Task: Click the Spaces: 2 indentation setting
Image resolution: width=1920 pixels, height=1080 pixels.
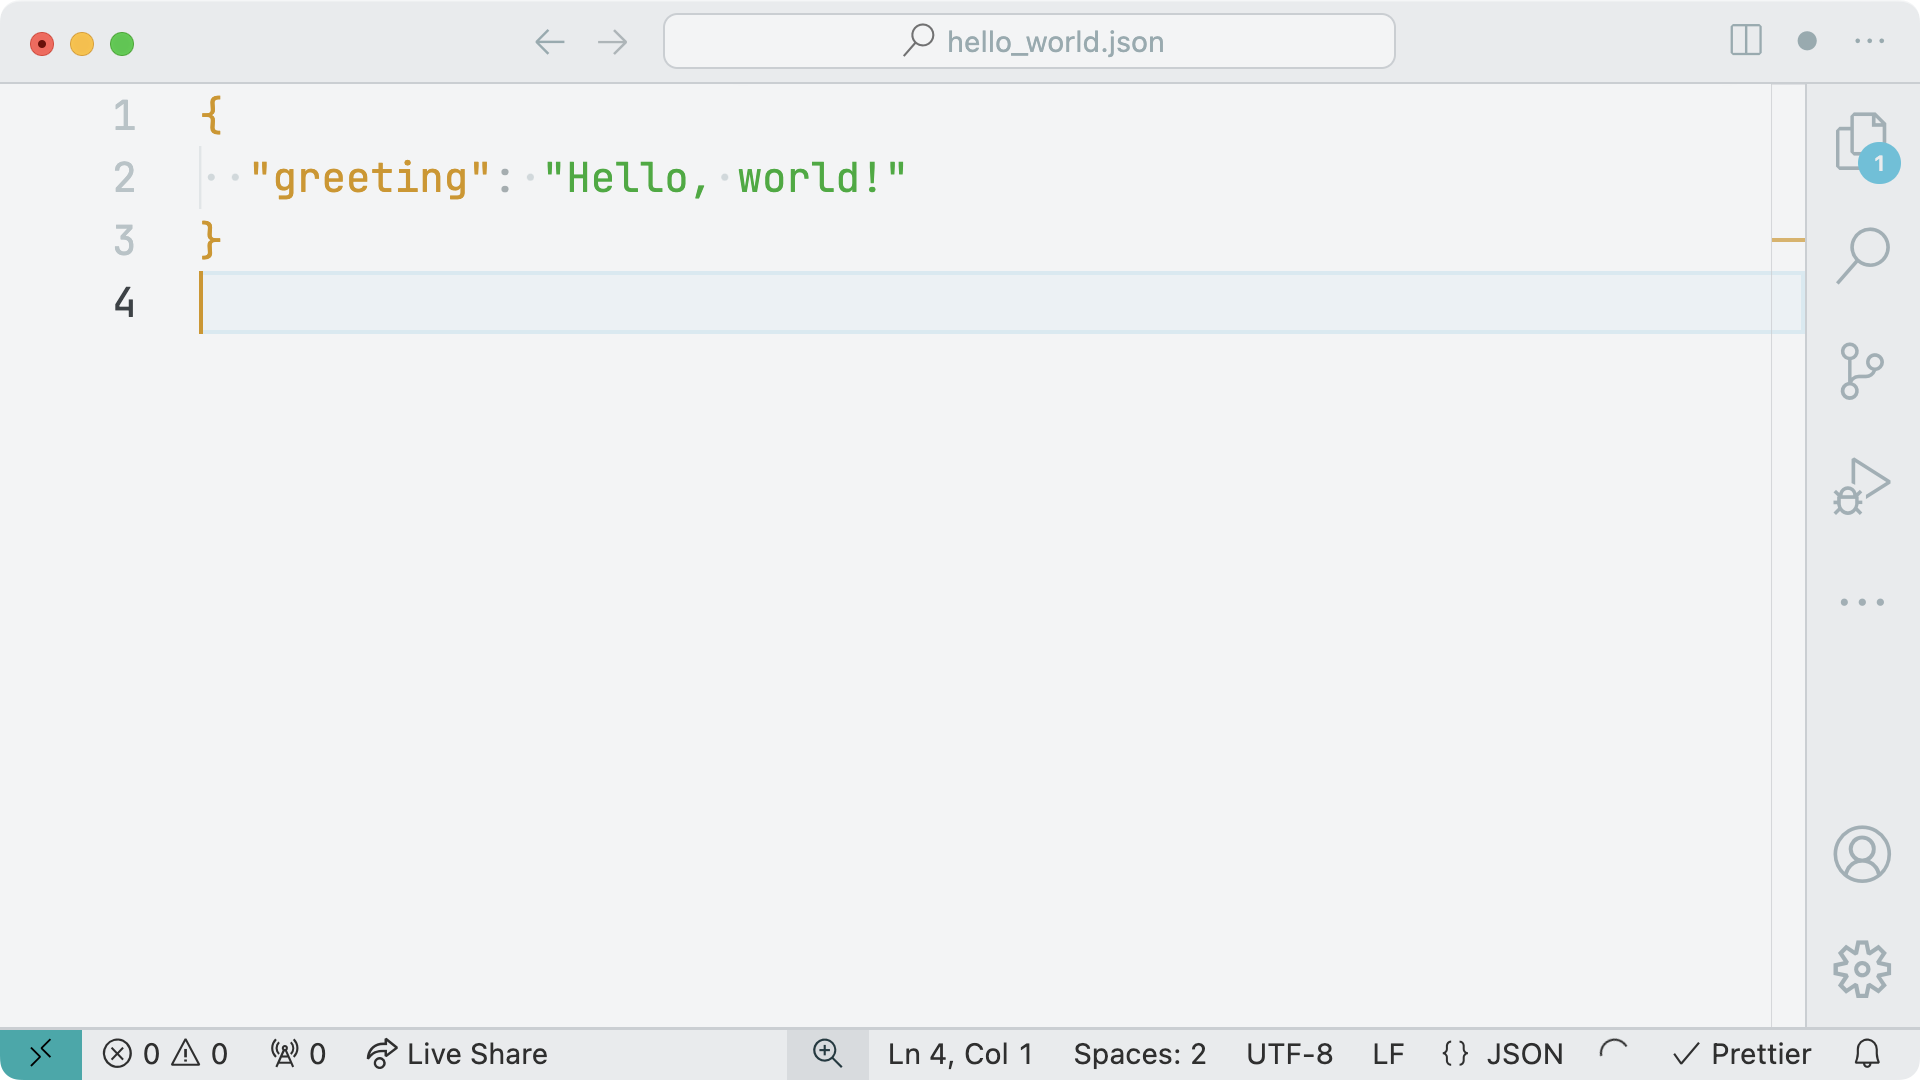Action: click(1139, 1054)
